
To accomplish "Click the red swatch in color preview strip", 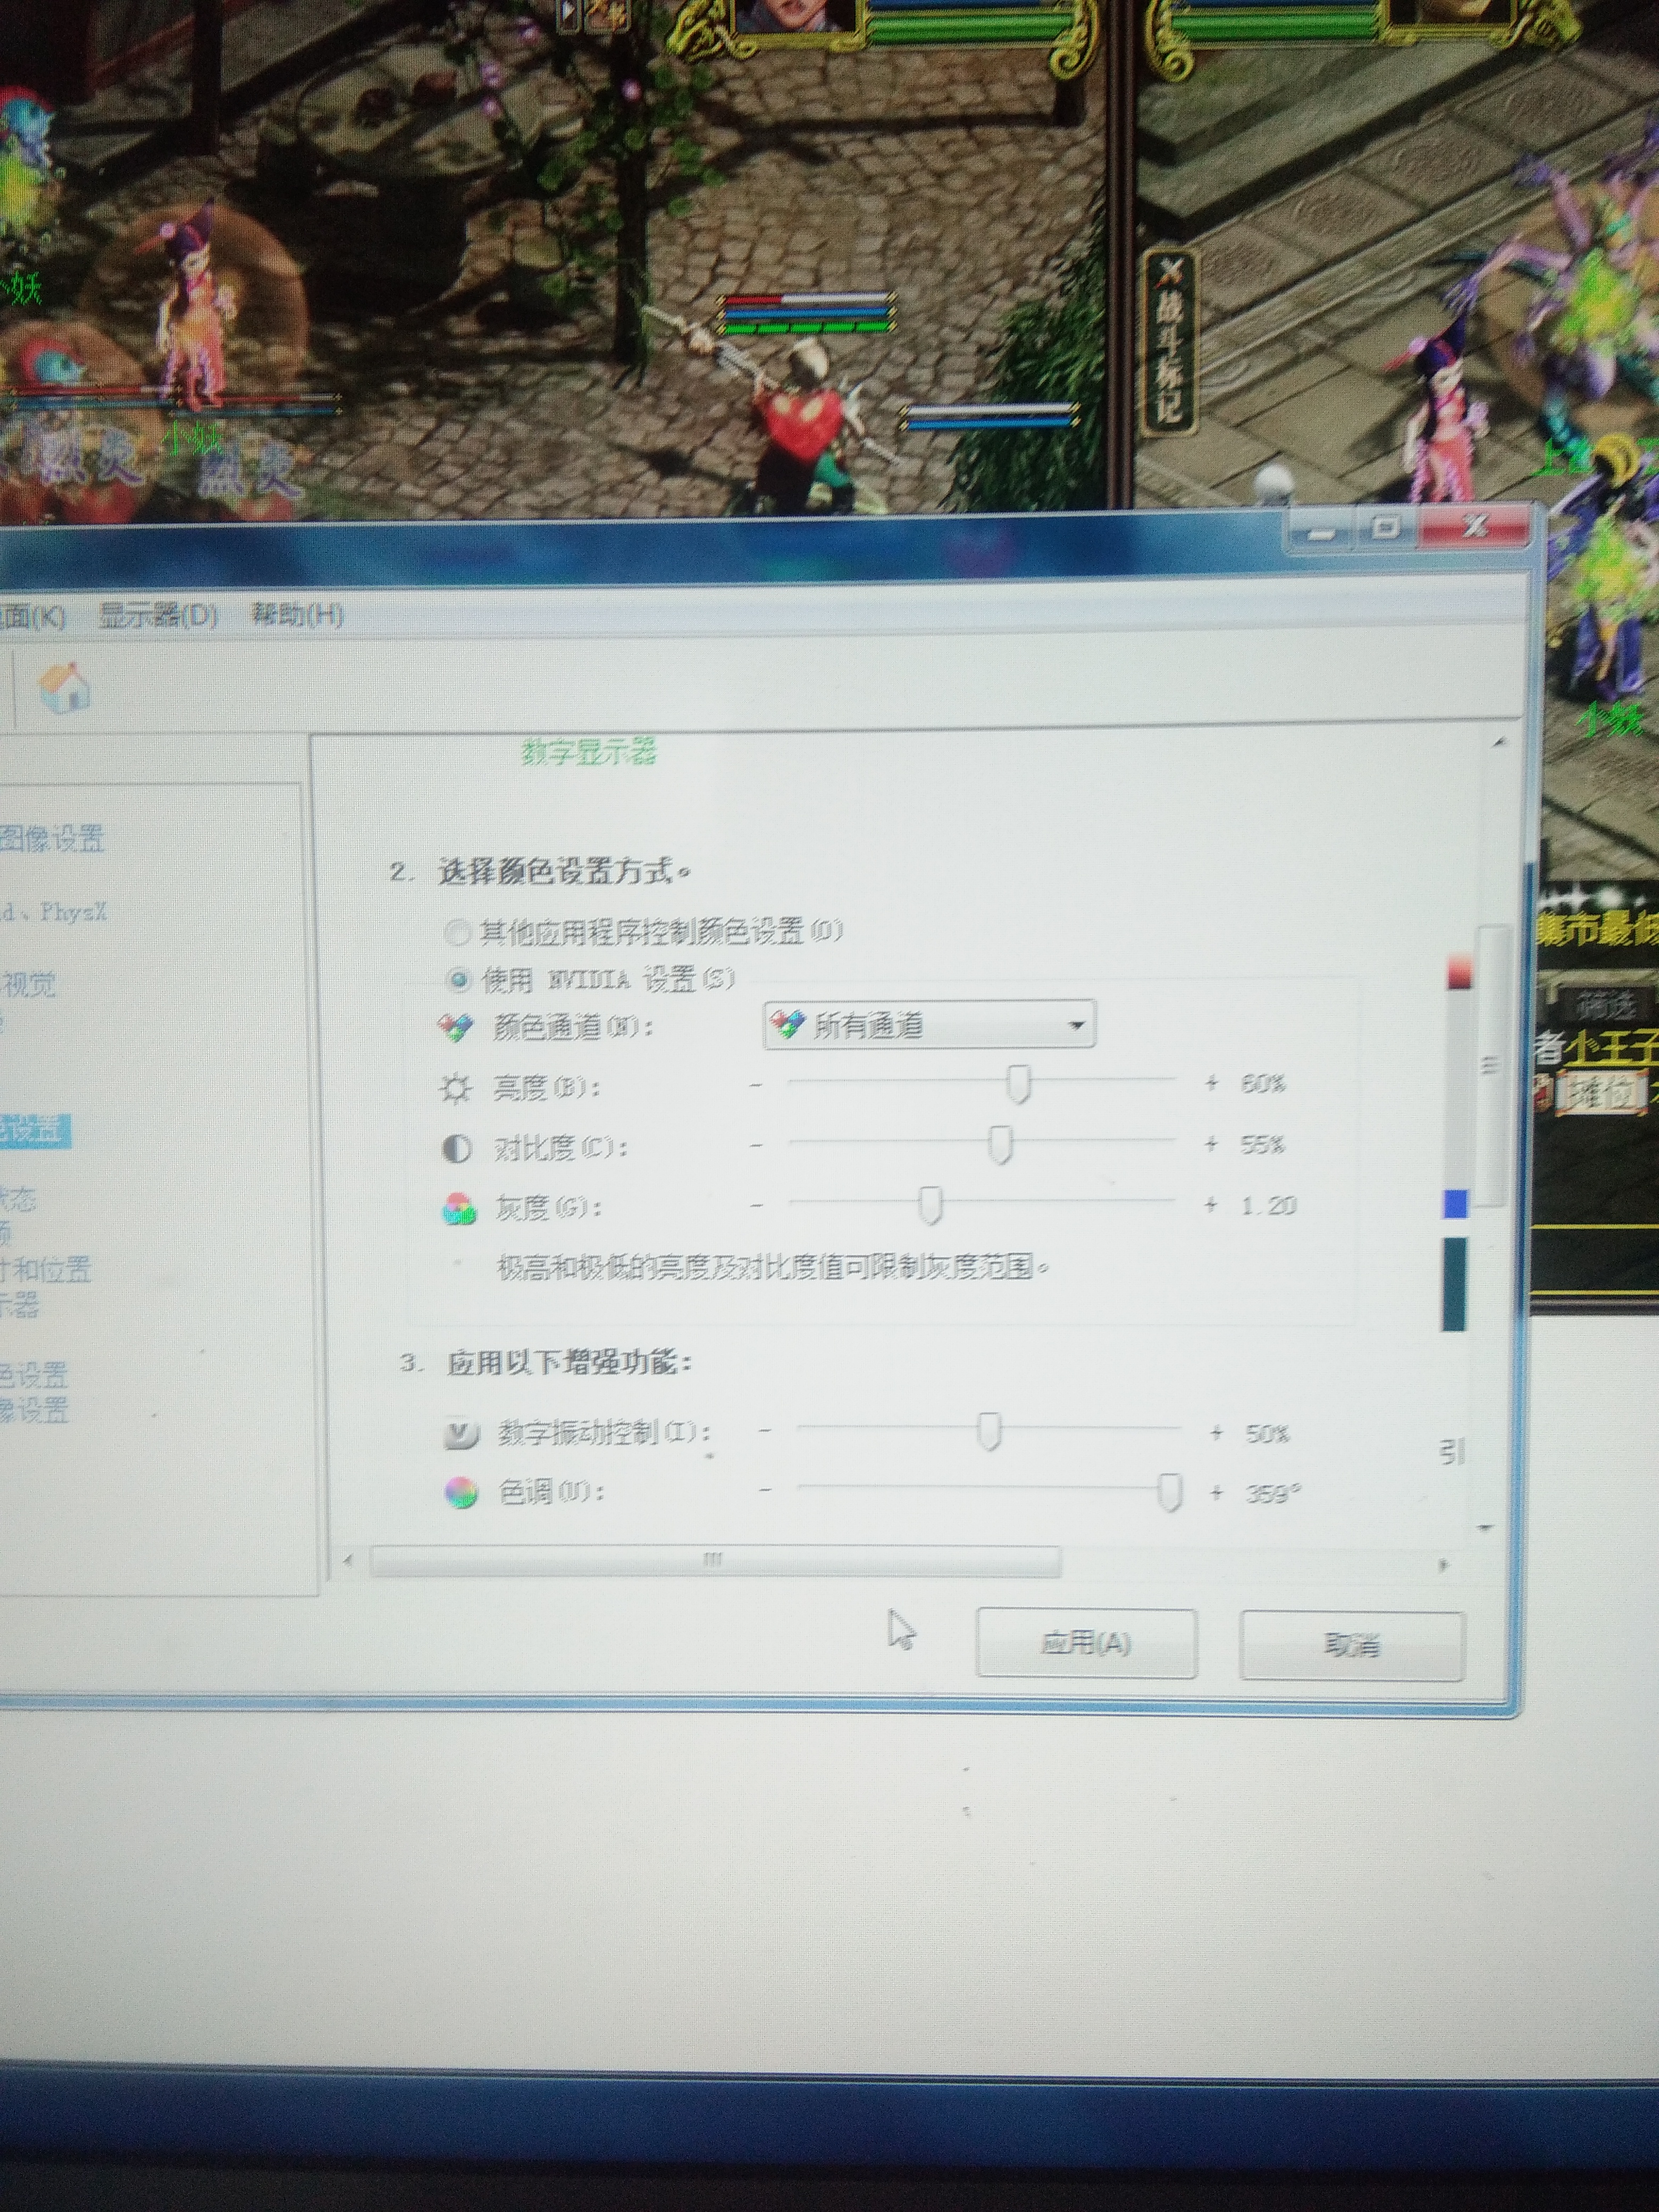I will pos(1459,972).
